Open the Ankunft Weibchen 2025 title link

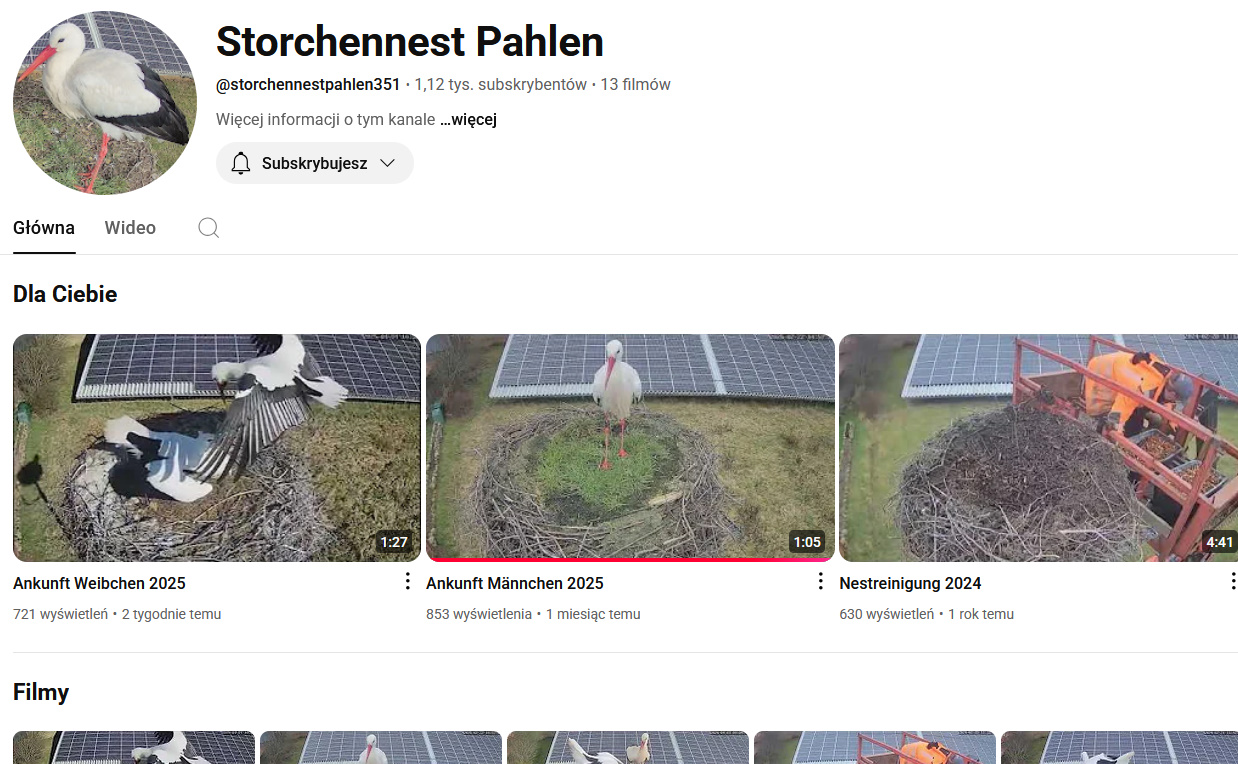[99, 583]
